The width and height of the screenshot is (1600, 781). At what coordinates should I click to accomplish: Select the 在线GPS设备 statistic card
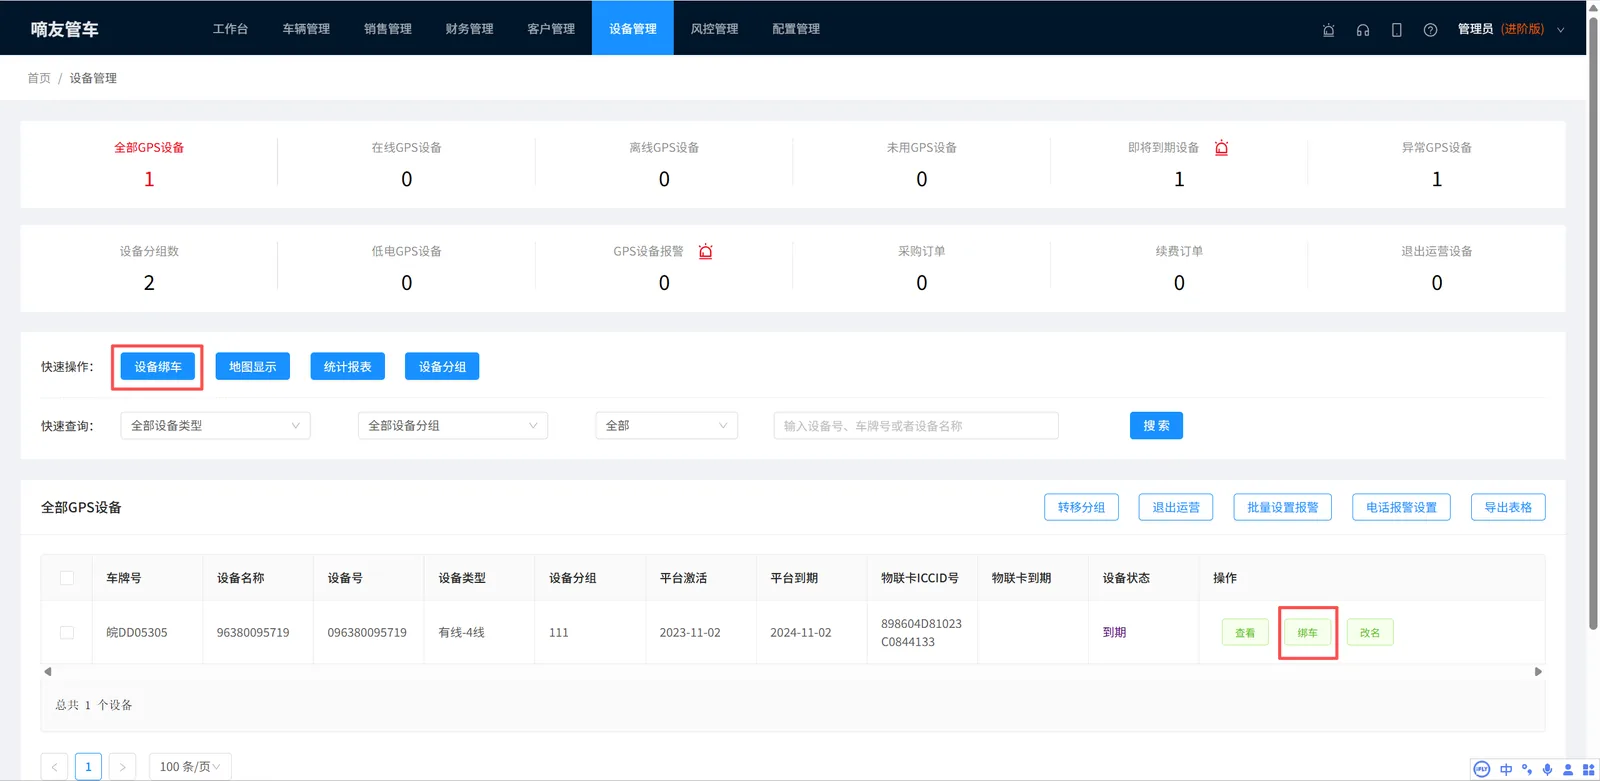[407, 164]
